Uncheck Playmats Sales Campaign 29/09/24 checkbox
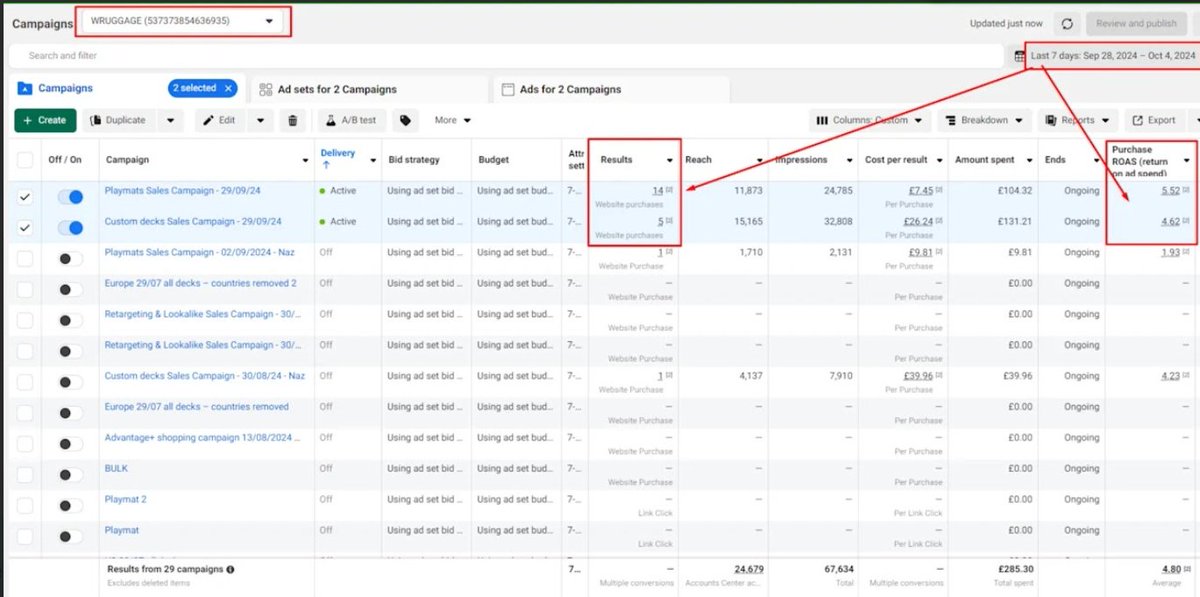 [x=25, y=197]
